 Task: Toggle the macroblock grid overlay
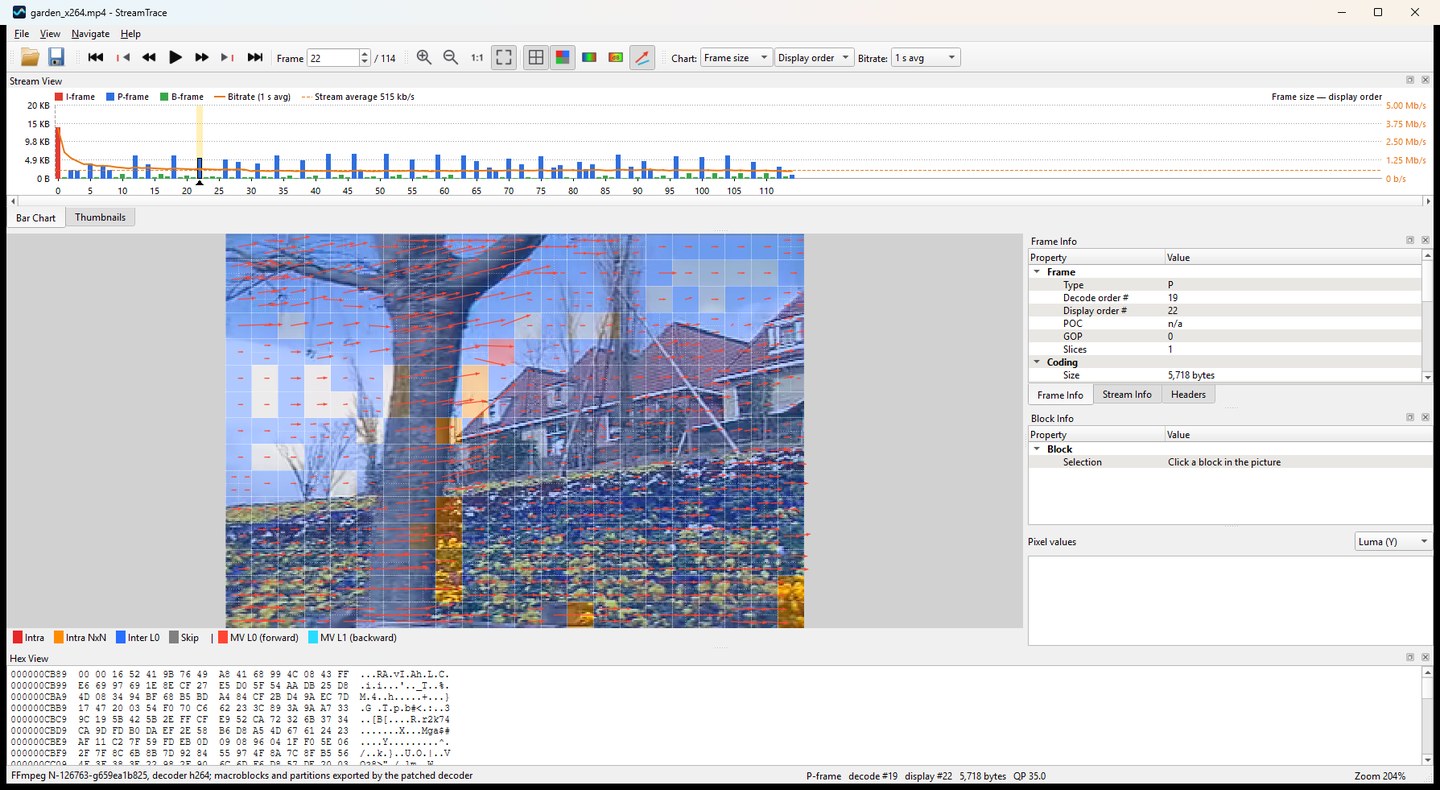(536, 58)
